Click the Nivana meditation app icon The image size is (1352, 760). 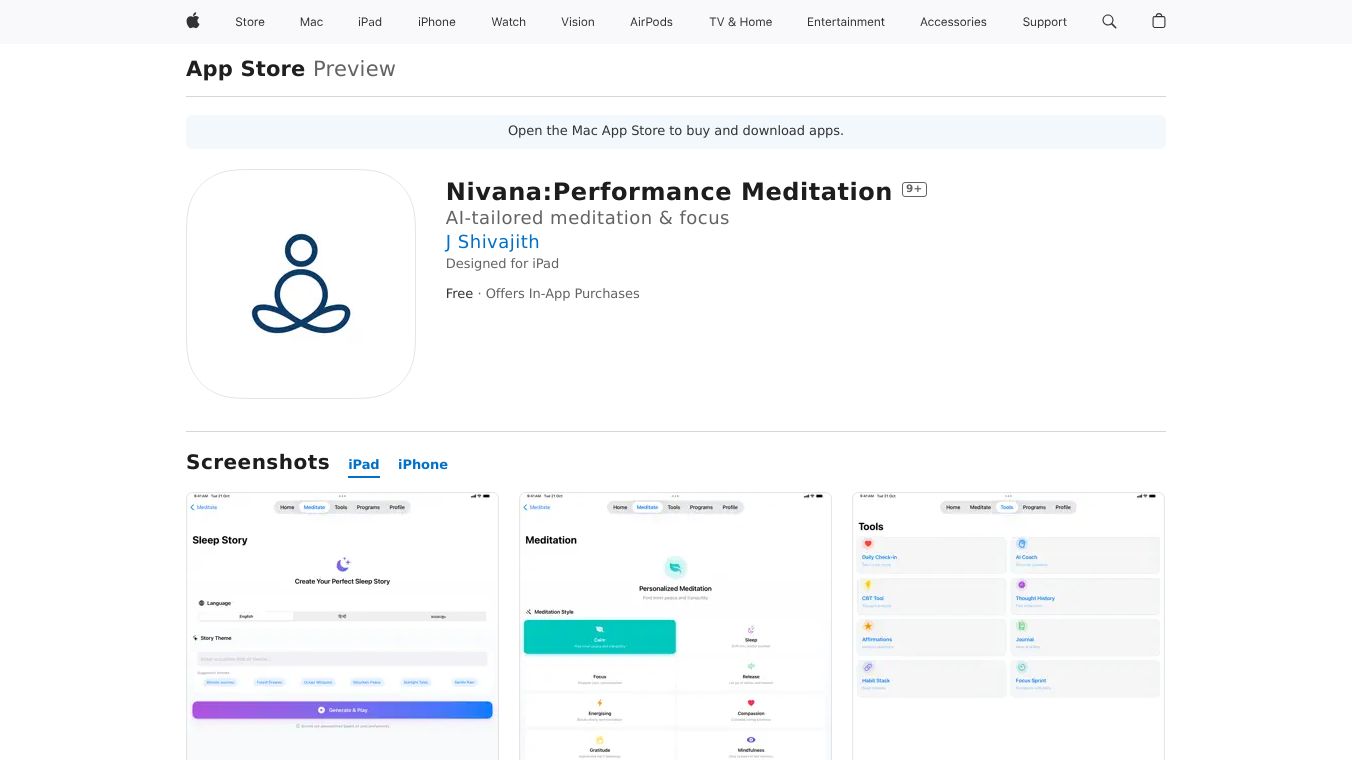[301, 284]
